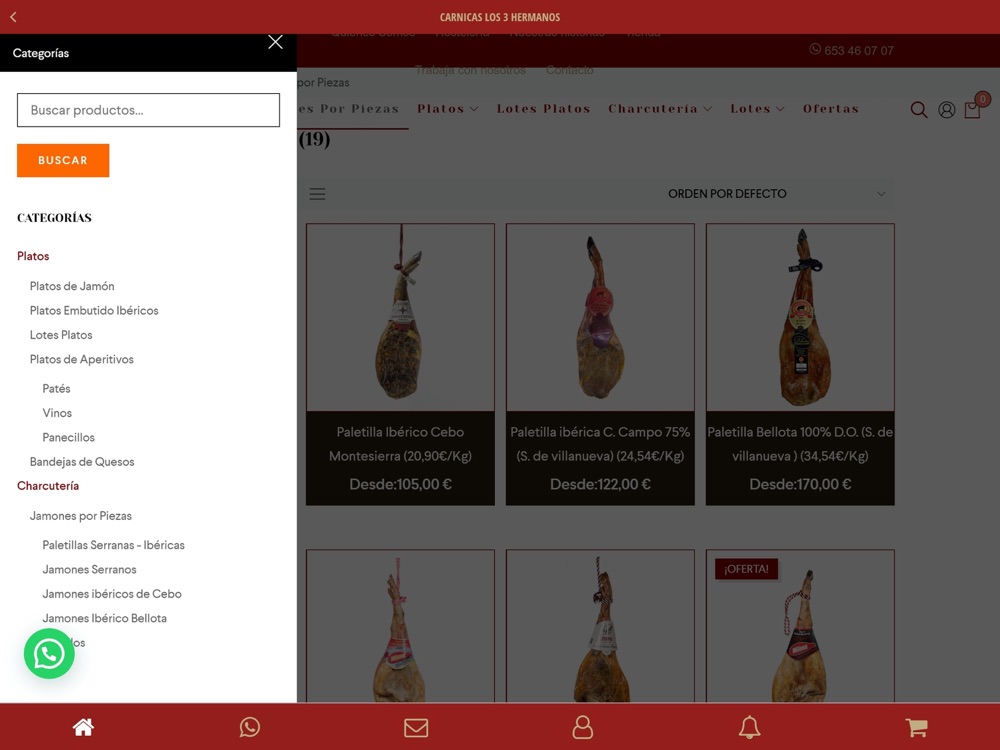Open the user profile icon in bottom bar

[x=582, y=727]
